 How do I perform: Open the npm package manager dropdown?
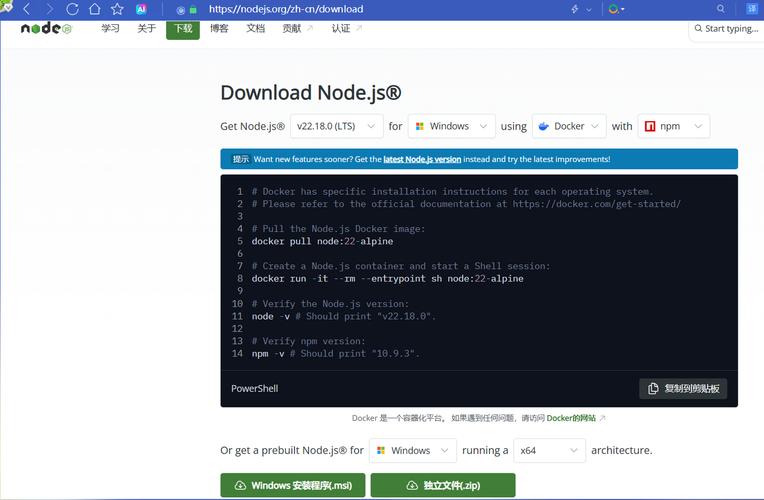click(673, 126)
